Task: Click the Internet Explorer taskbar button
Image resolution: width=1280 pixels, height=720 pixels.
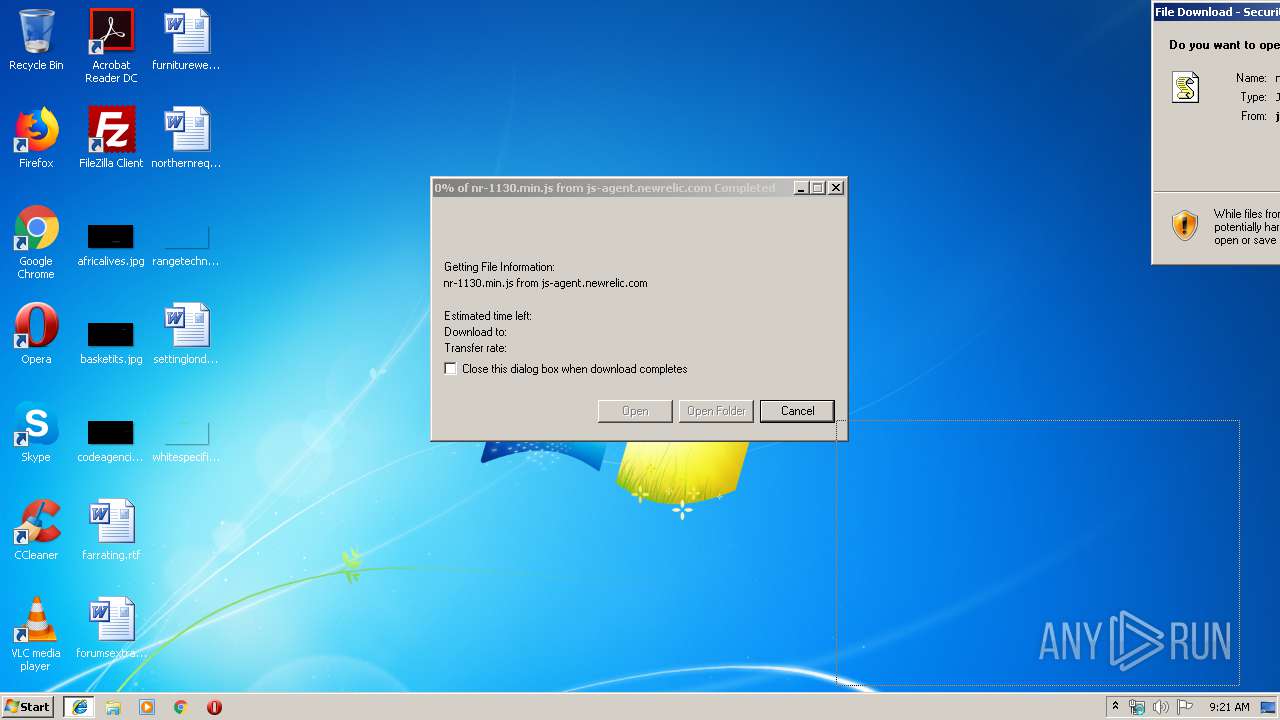Action: (80, 707)
